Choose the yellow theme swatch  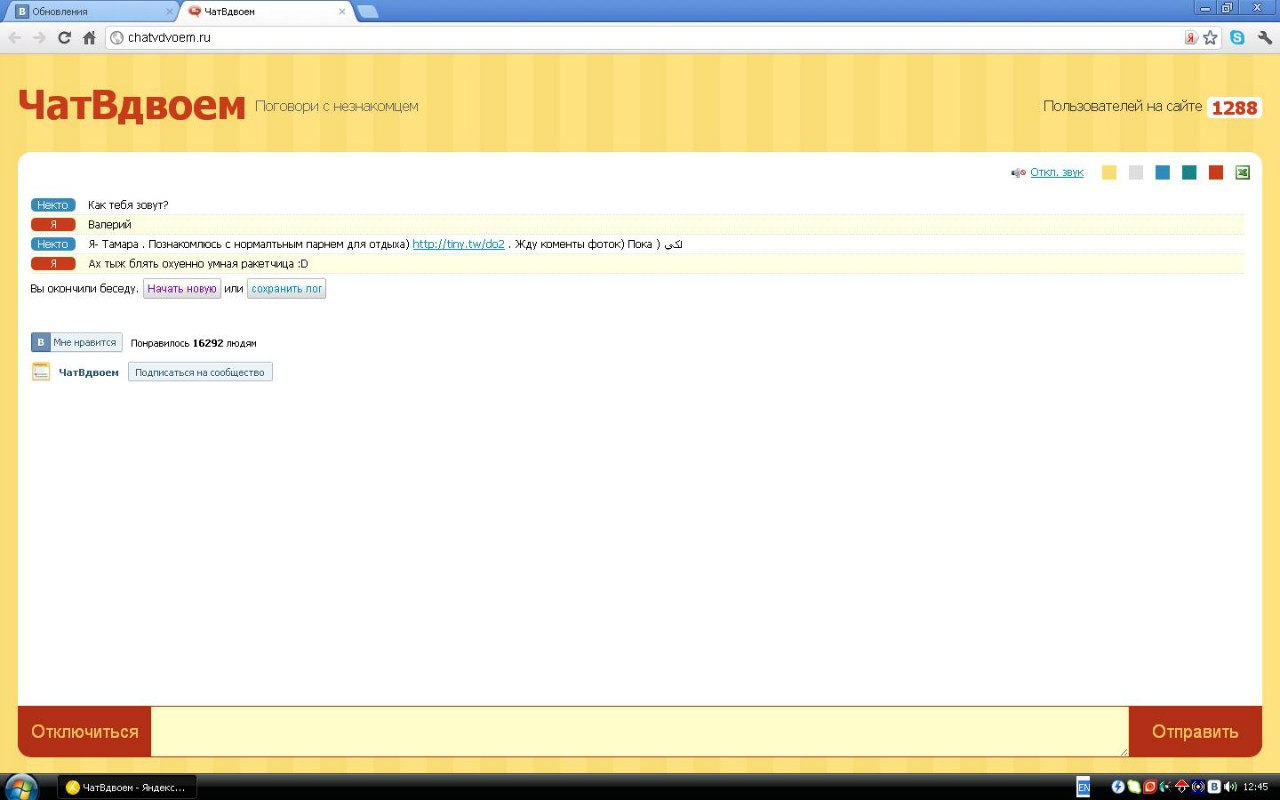pos(1109,172)
